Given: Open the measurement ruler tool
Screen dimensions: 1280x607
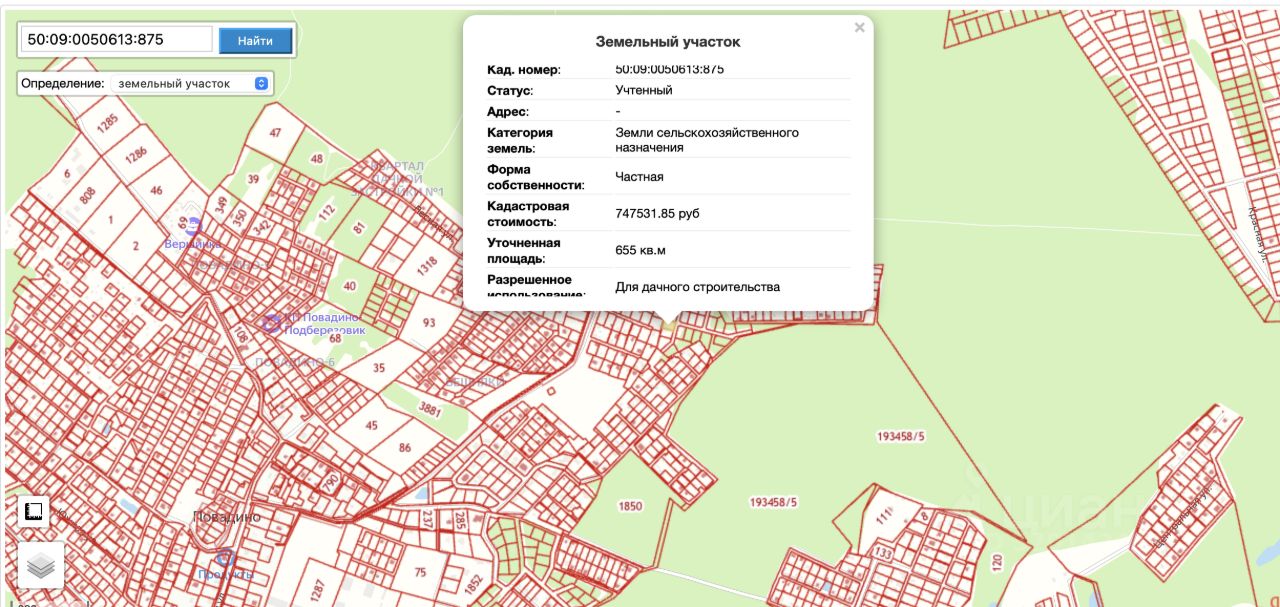Looking at the screenshot, I should click(33, 512).
